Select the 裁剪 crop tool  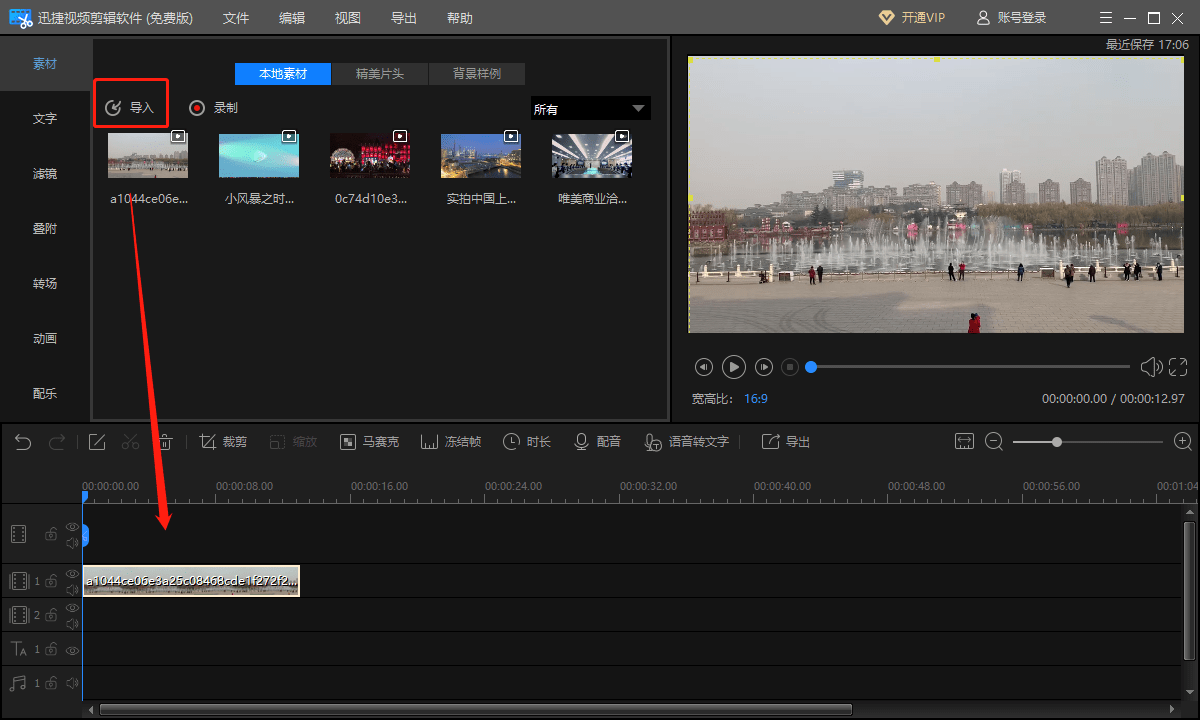tap(223, 442)
